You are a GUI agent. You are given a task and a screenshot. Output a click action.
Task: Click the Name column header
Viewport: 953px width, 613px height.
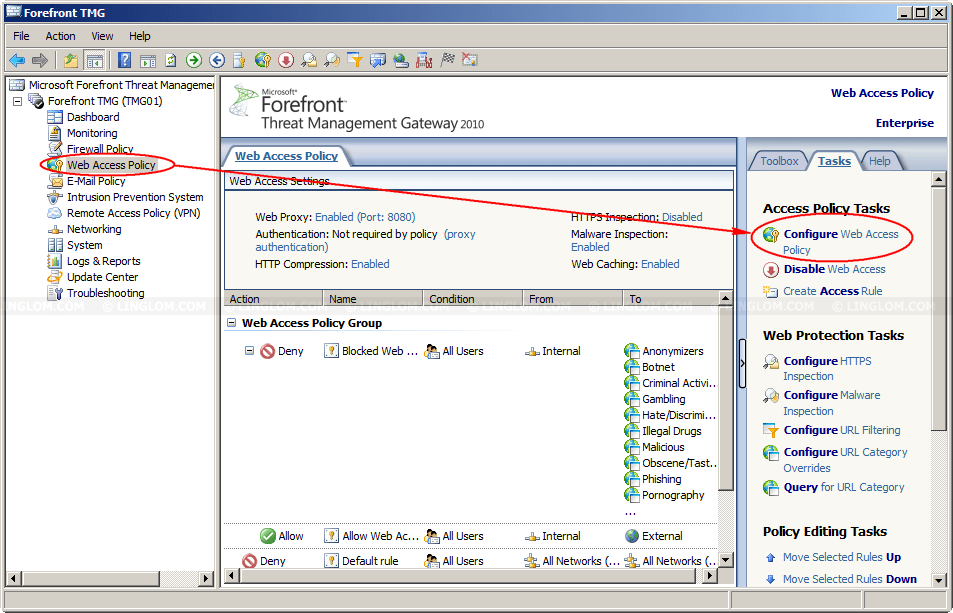pos(373,299)
